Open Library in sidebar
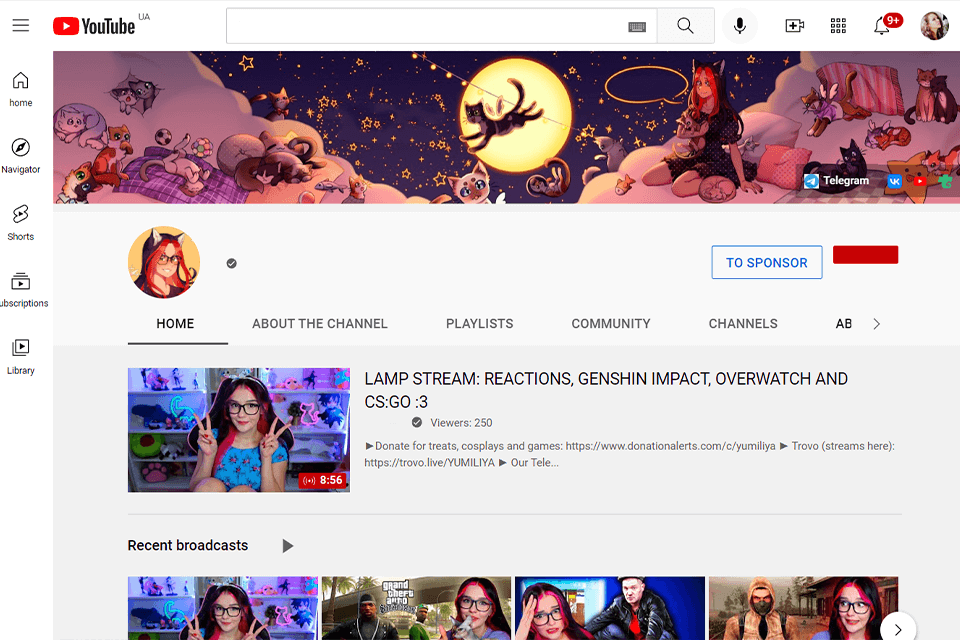The image size is (960, 640). pos(21,356)
